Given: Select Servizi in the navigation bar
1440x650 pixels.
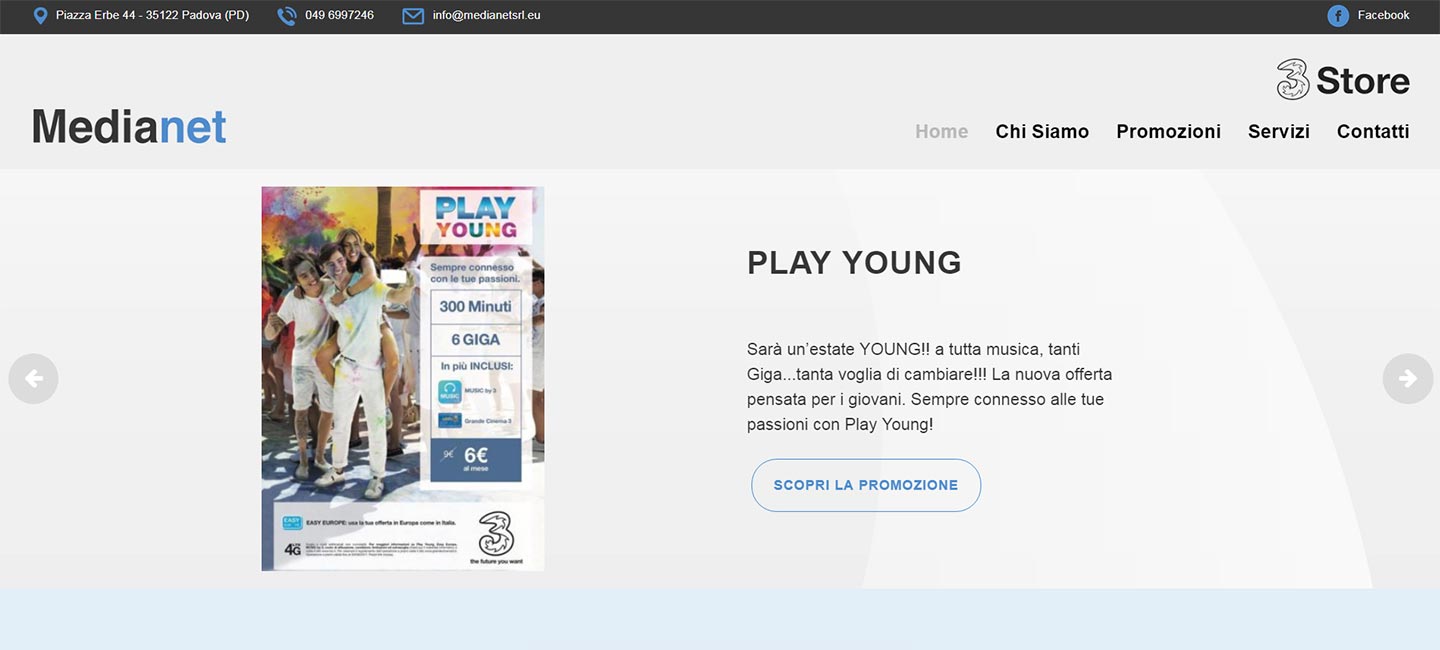Looking at the screenshot, I should pyautogui.click(x=1278, y=131).
